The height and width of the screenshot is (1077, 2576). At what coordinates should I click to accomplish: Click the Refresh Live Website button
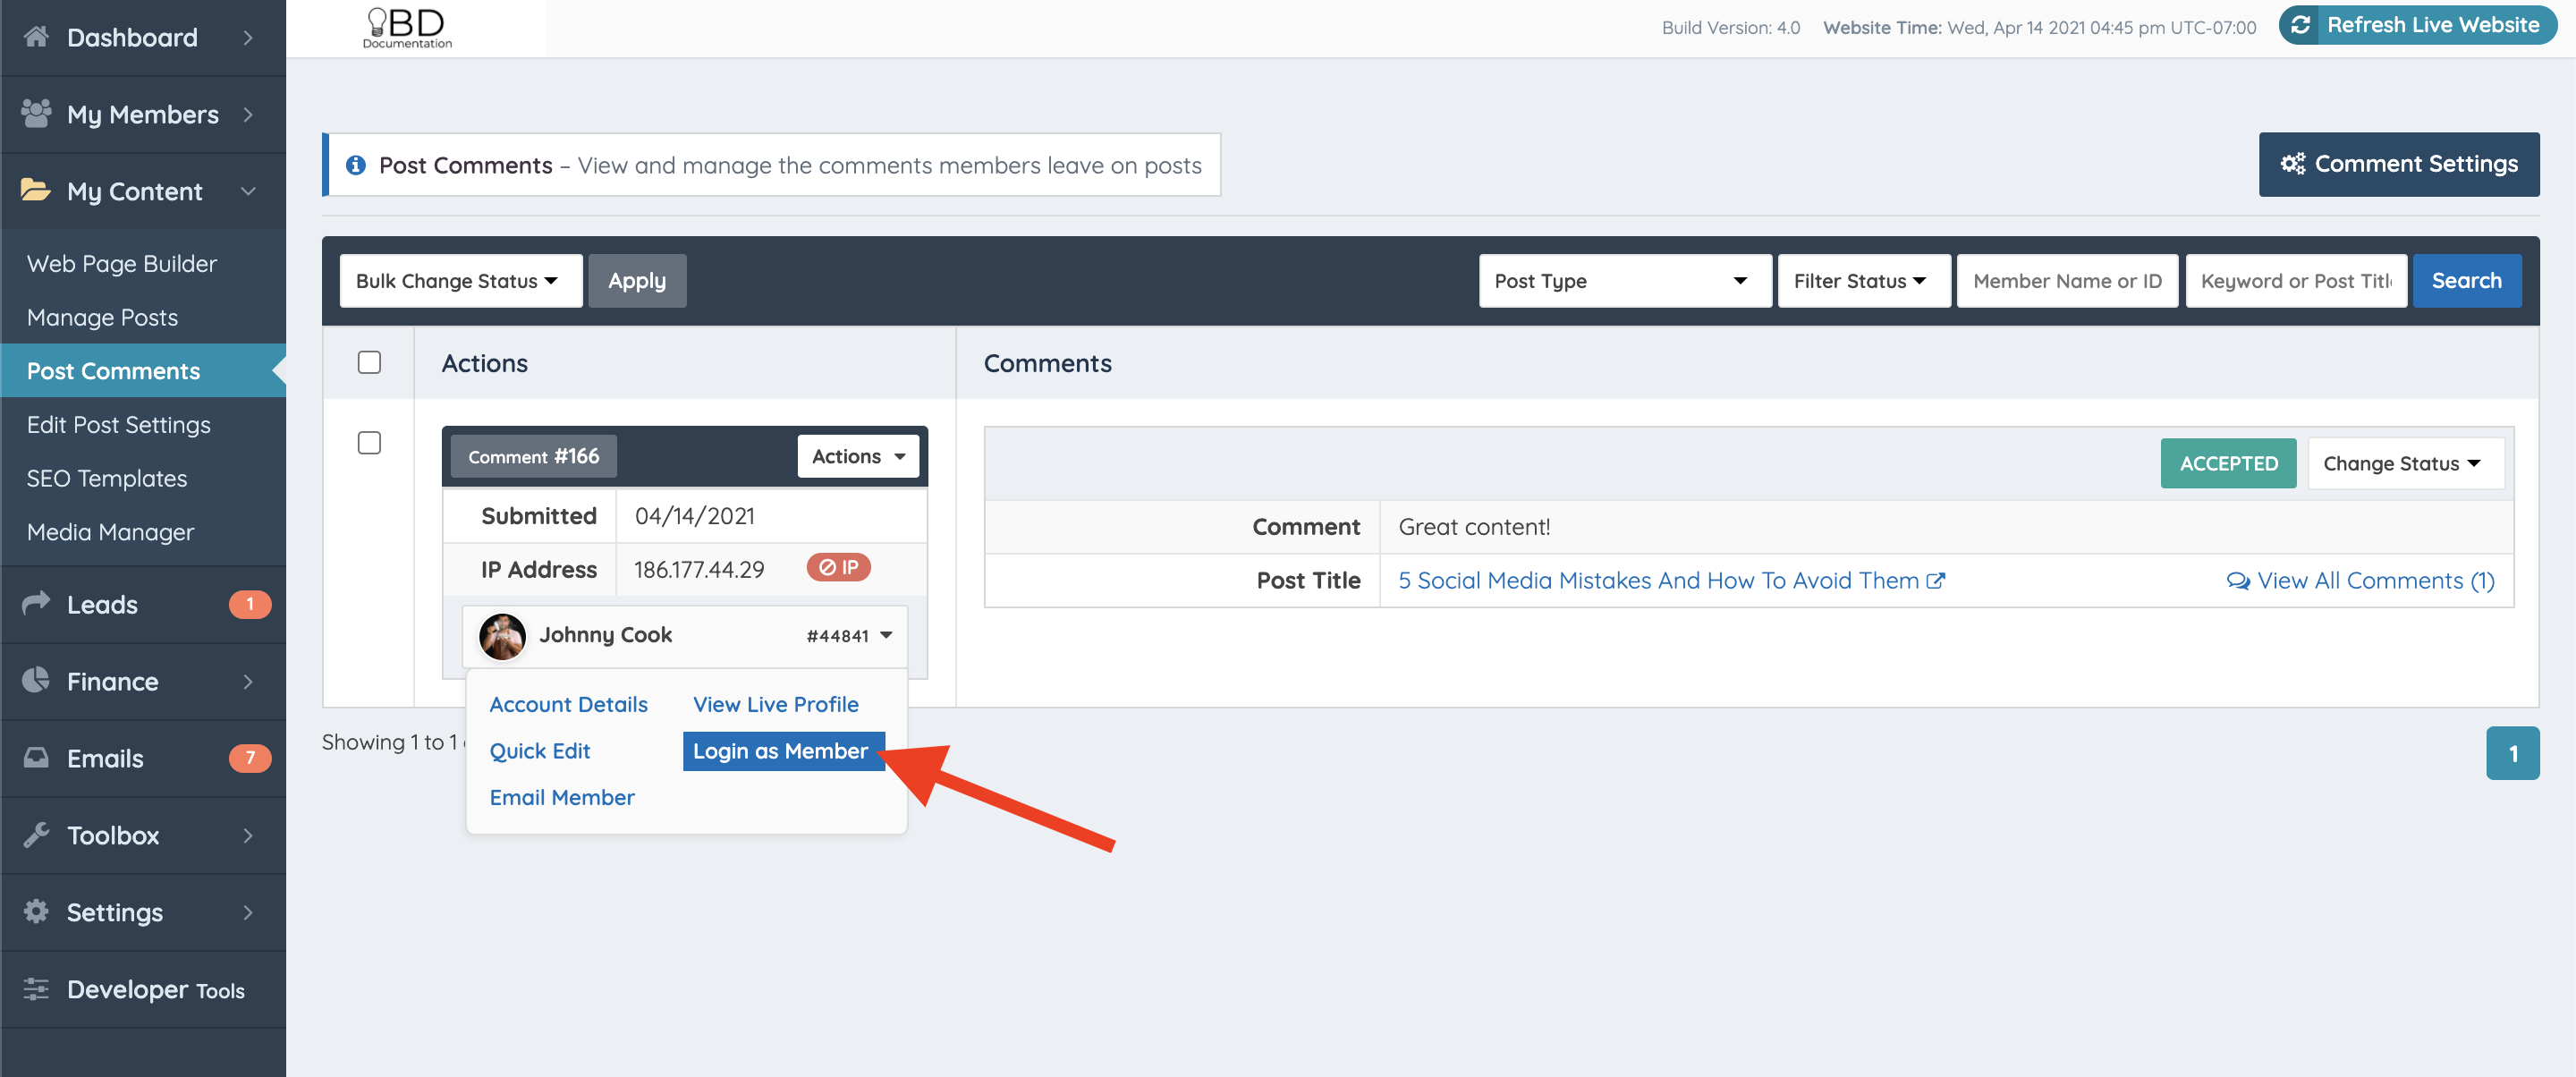pos(2418,25)
